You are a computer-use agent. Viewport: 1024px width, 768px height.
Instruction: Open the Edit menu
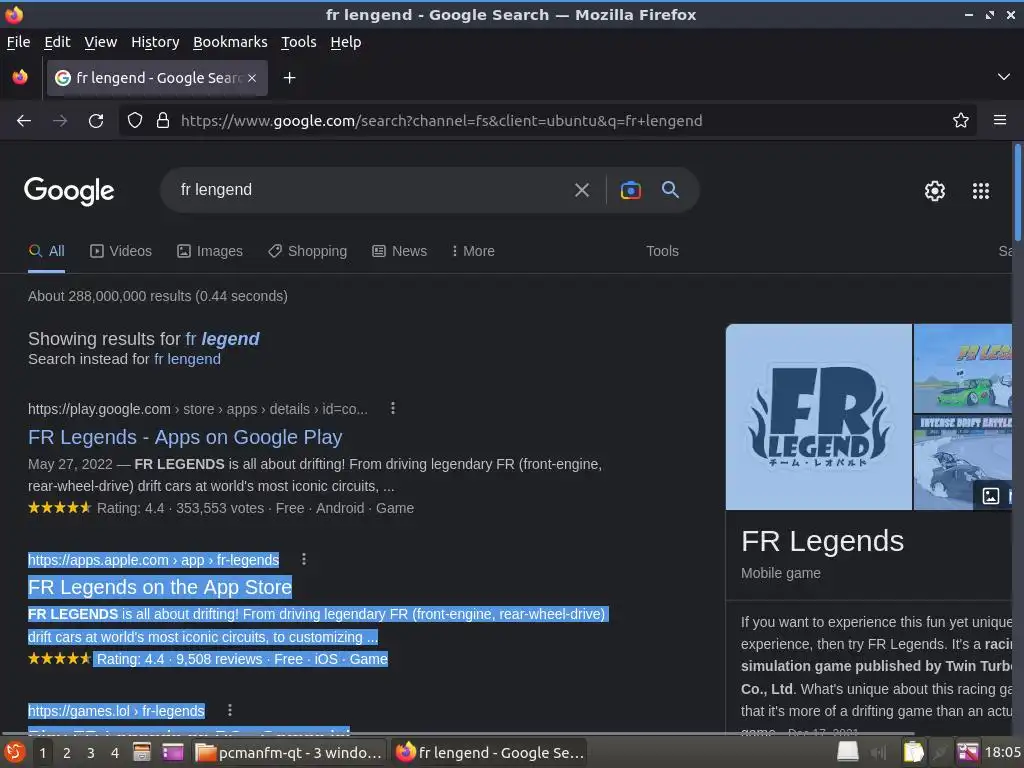point(57,42)
